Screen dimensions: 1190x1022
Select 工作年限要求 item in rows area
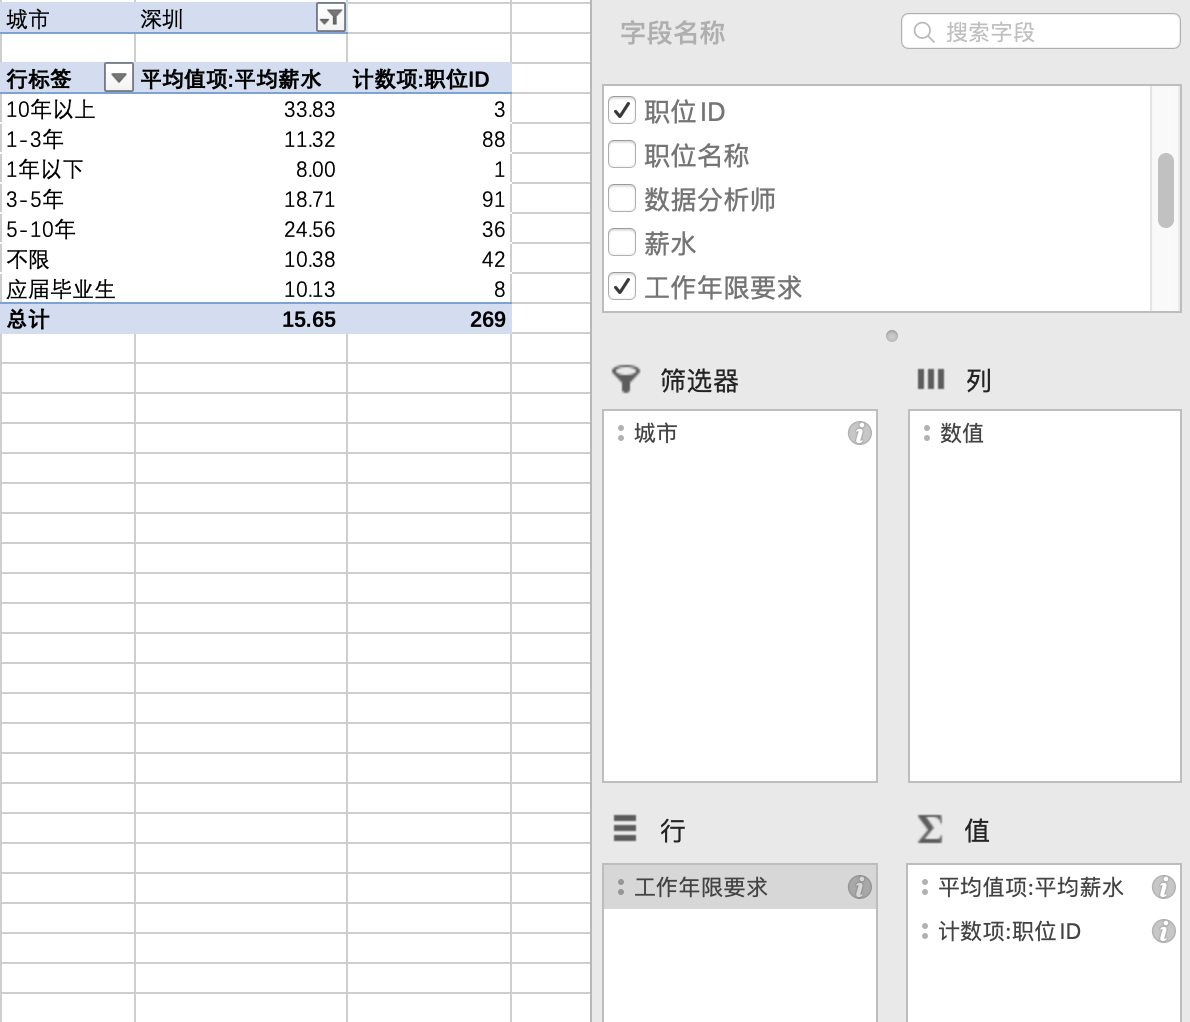click(x=701, y=887)
